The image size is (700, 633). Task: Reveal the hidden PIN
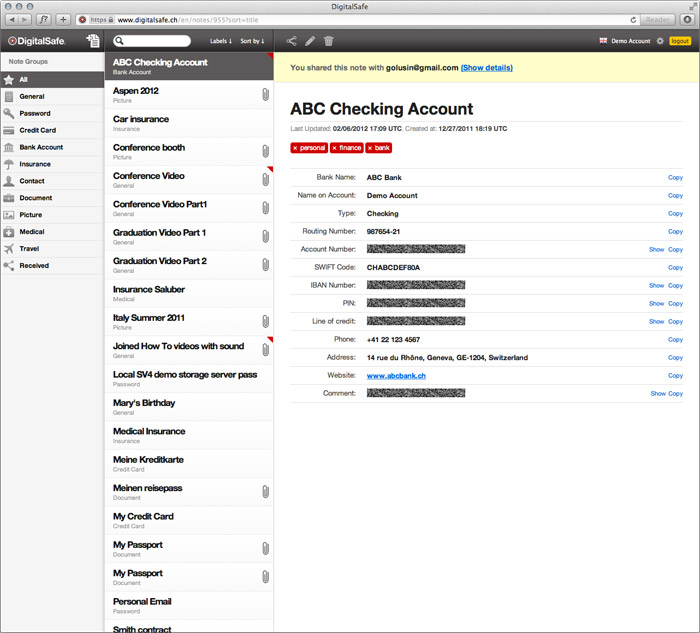[x=656, y=304]
